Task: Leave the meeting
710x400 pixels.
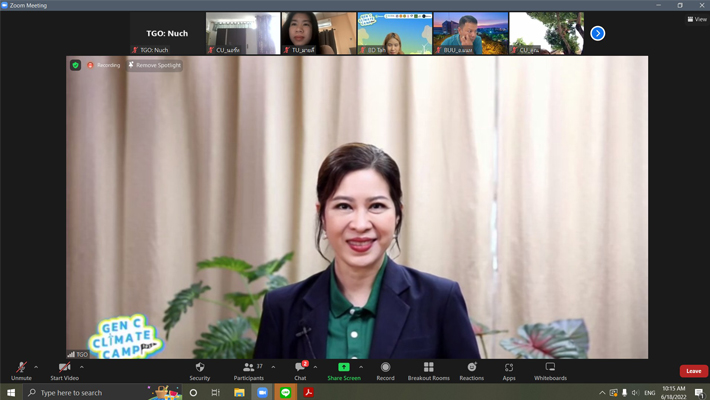Action: [694, 371]
